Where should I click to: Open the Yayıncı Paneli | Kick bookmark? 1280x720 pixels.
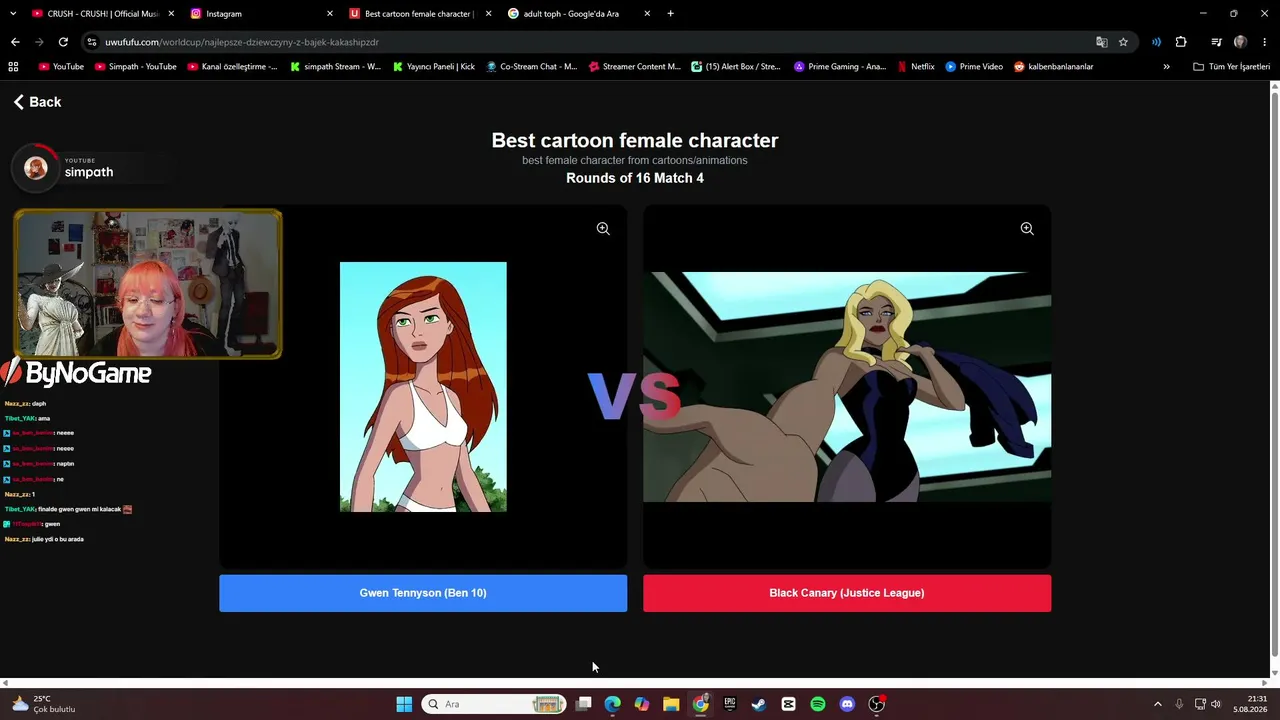[x=433, y=67]
